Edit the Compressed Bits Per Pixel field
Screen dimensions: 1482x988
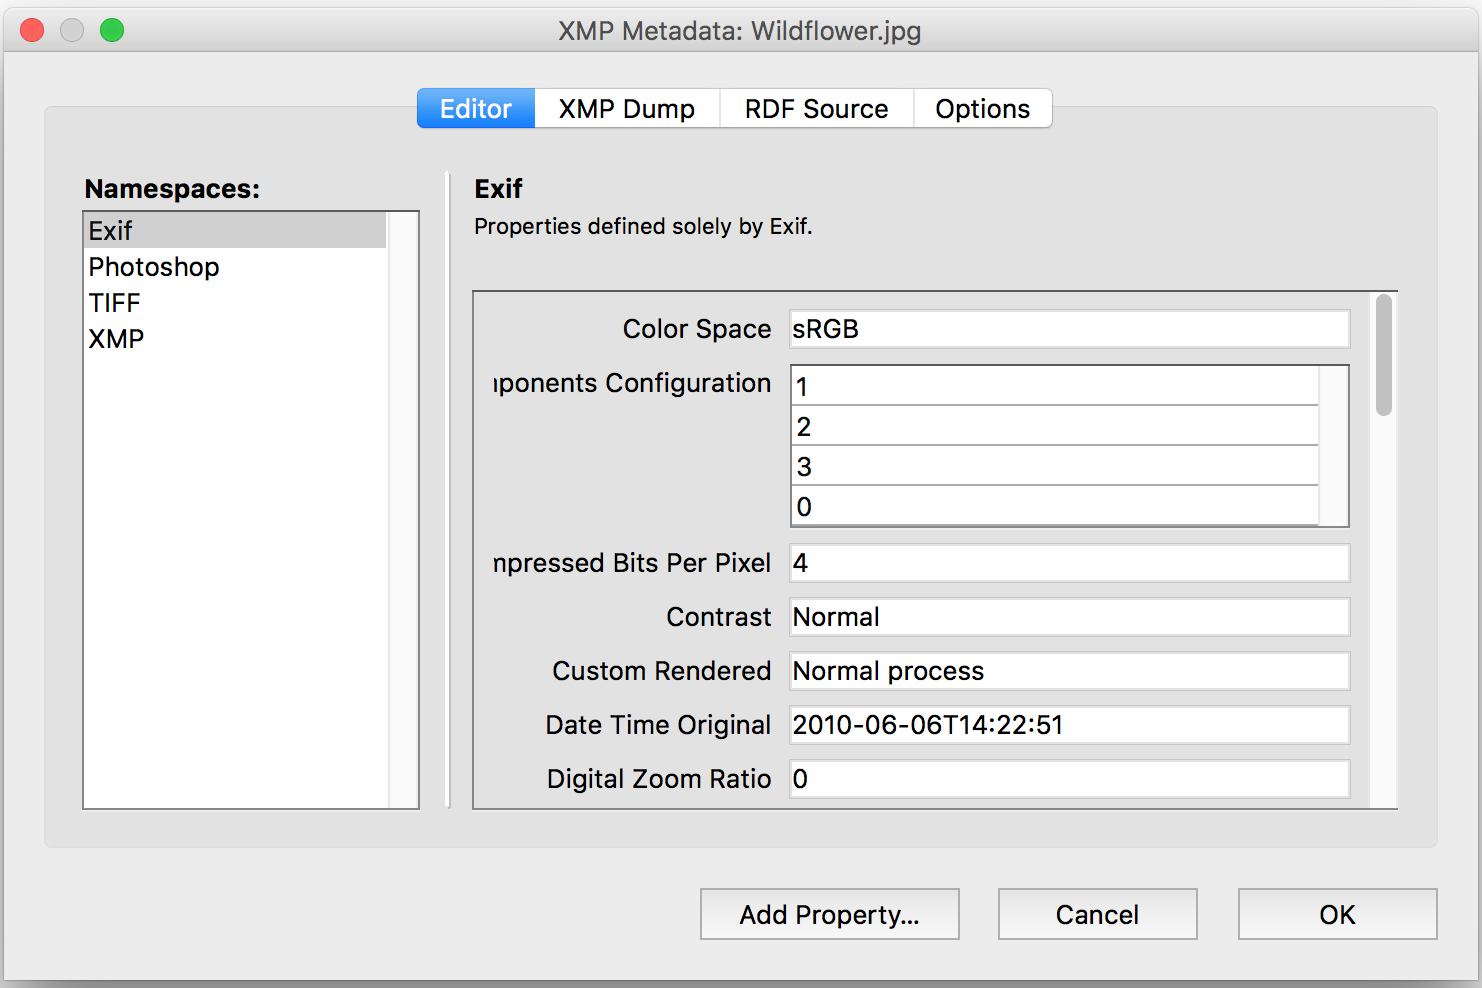coord(1070,563)
